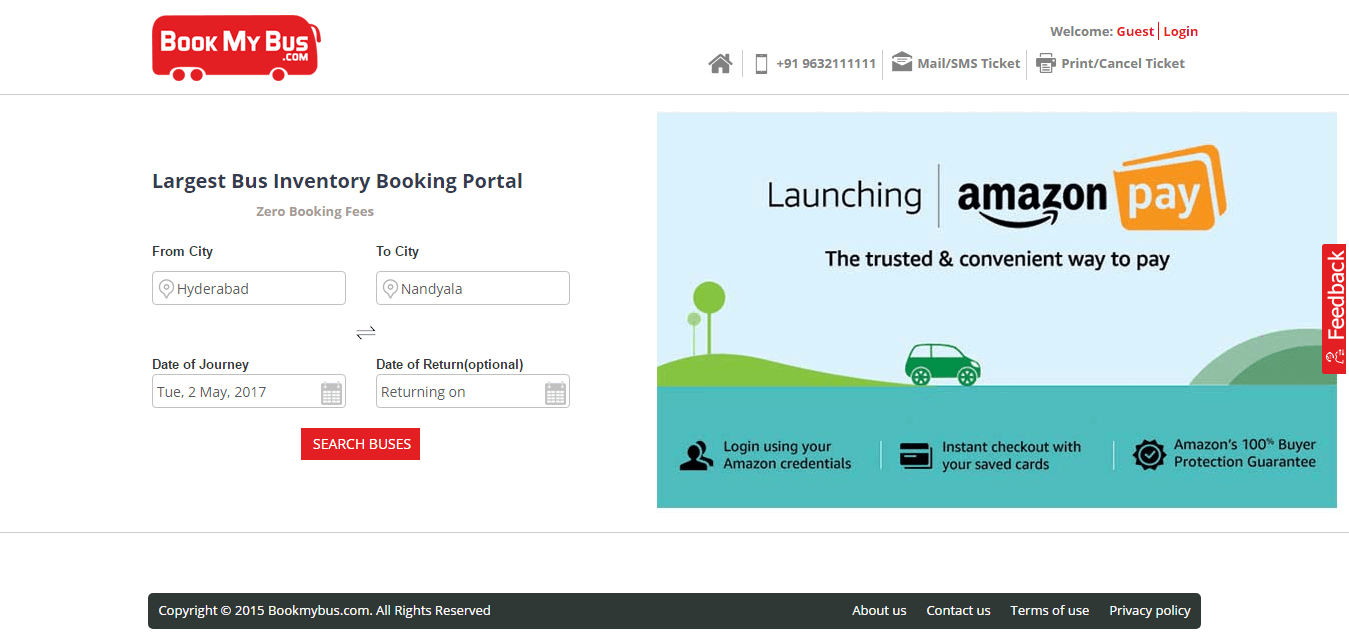The height and width of the screenshot is (644, 1349).
Task: Click the user login icon in banner
Action: point(696,456)
